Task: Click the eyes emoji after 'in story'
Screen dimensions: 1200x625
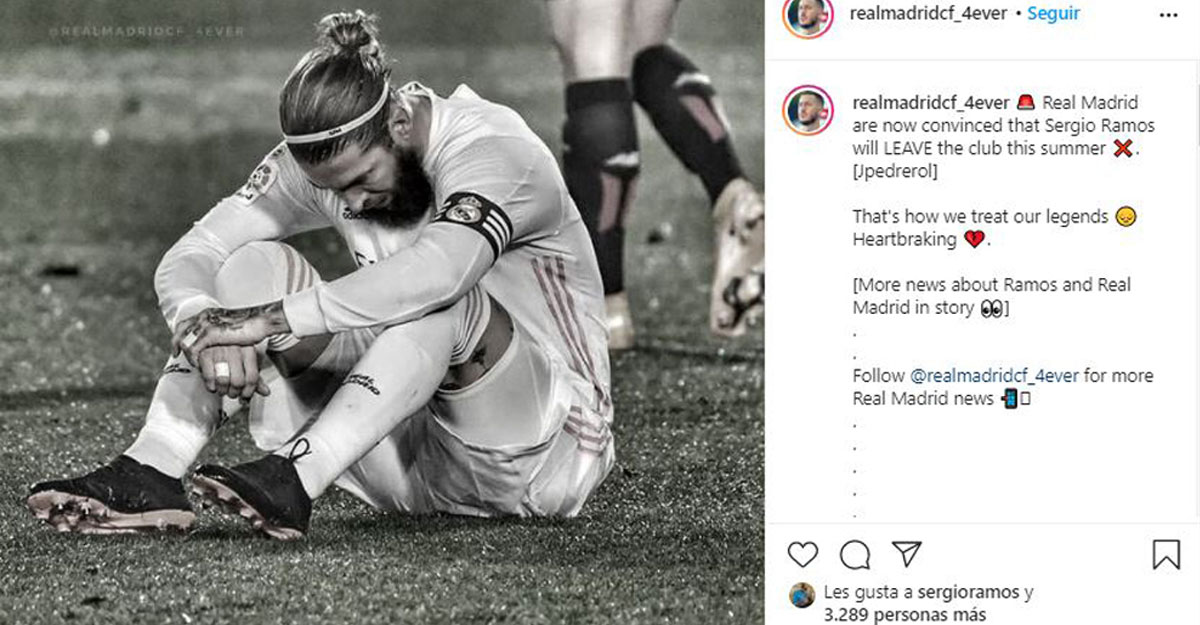Action: [991, 308]
